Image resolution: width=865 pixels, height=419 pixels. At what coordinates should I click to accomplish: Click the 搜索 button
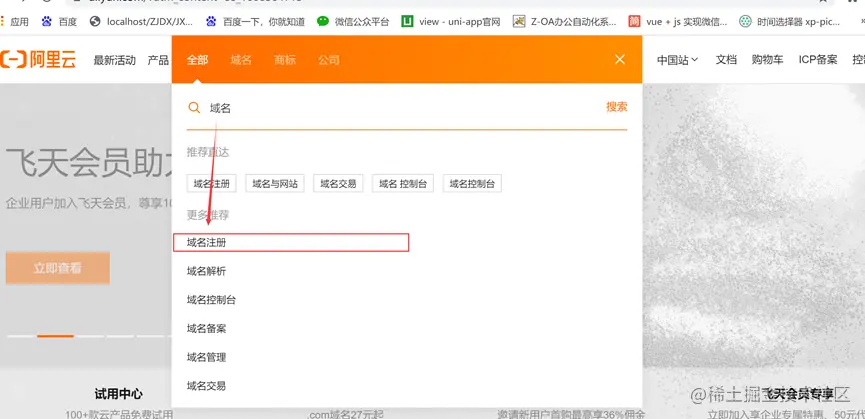coord(617,107)
